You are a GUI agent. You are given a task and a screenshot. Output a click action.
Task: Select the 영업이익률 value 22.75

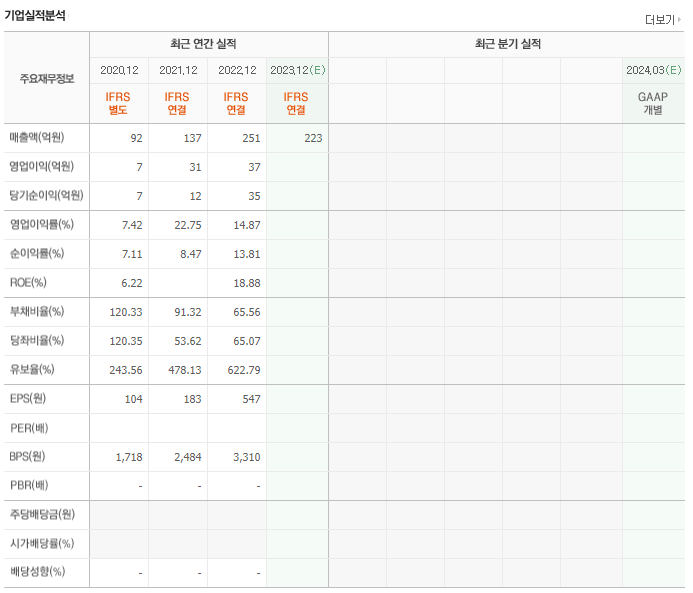click(x=188, y=225)
